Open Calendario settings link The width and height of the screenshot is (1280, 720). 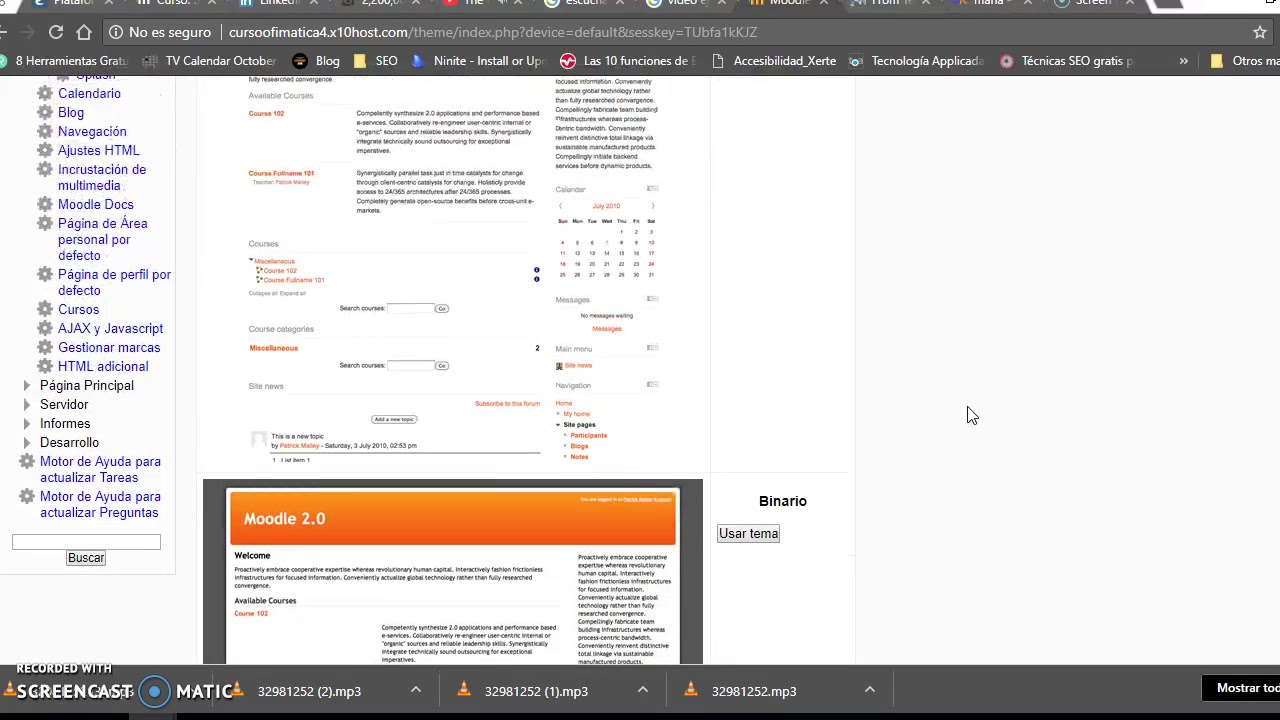89,93
